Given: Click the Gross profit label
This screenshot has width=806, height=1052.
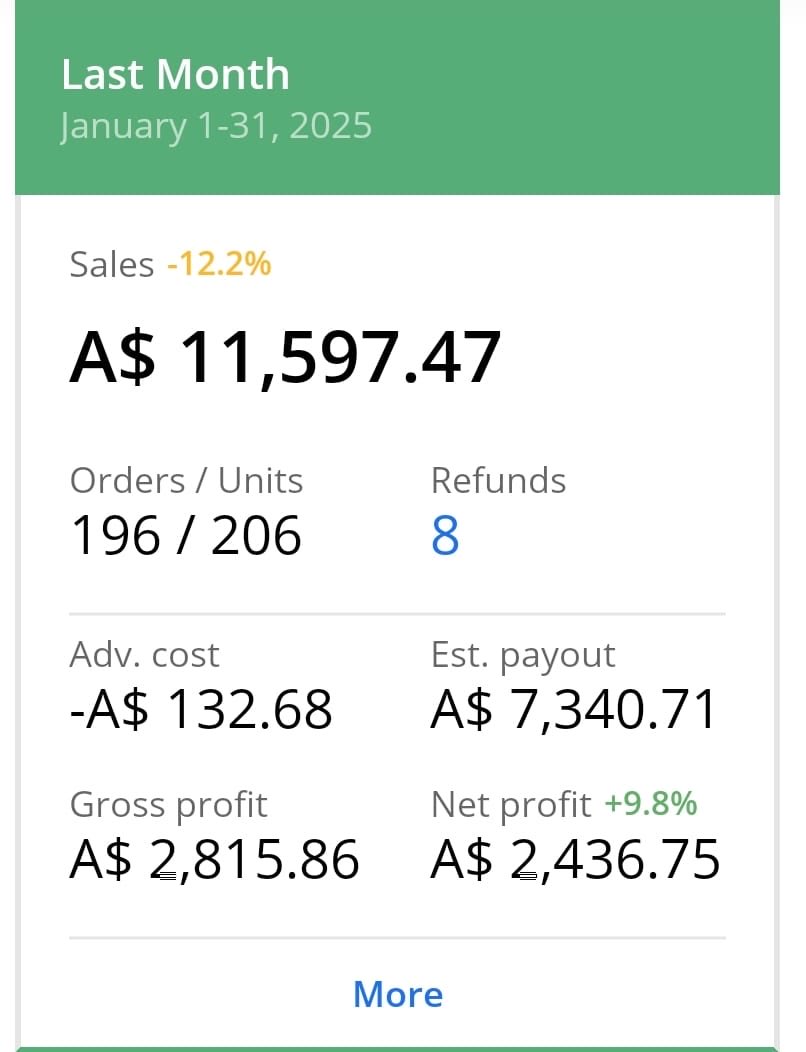Looking at the screenshot, I should click(168, 805).
